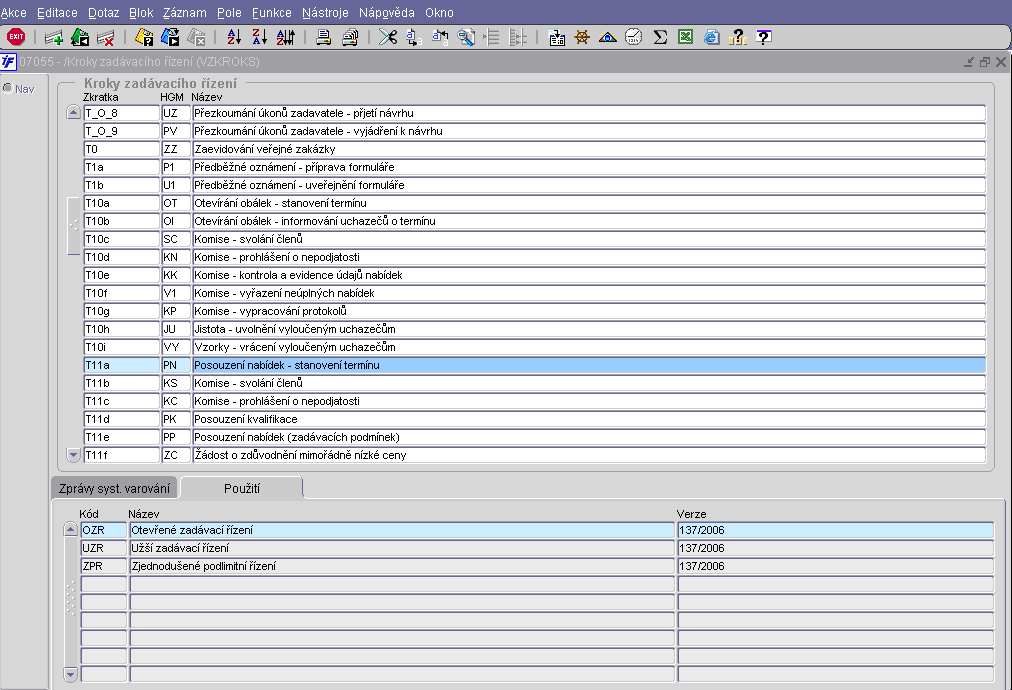This screenshot has width=1012, height=690.
Task: Click Verze 137/2006 in the ZPR row
Action: [x=835, y=566]
